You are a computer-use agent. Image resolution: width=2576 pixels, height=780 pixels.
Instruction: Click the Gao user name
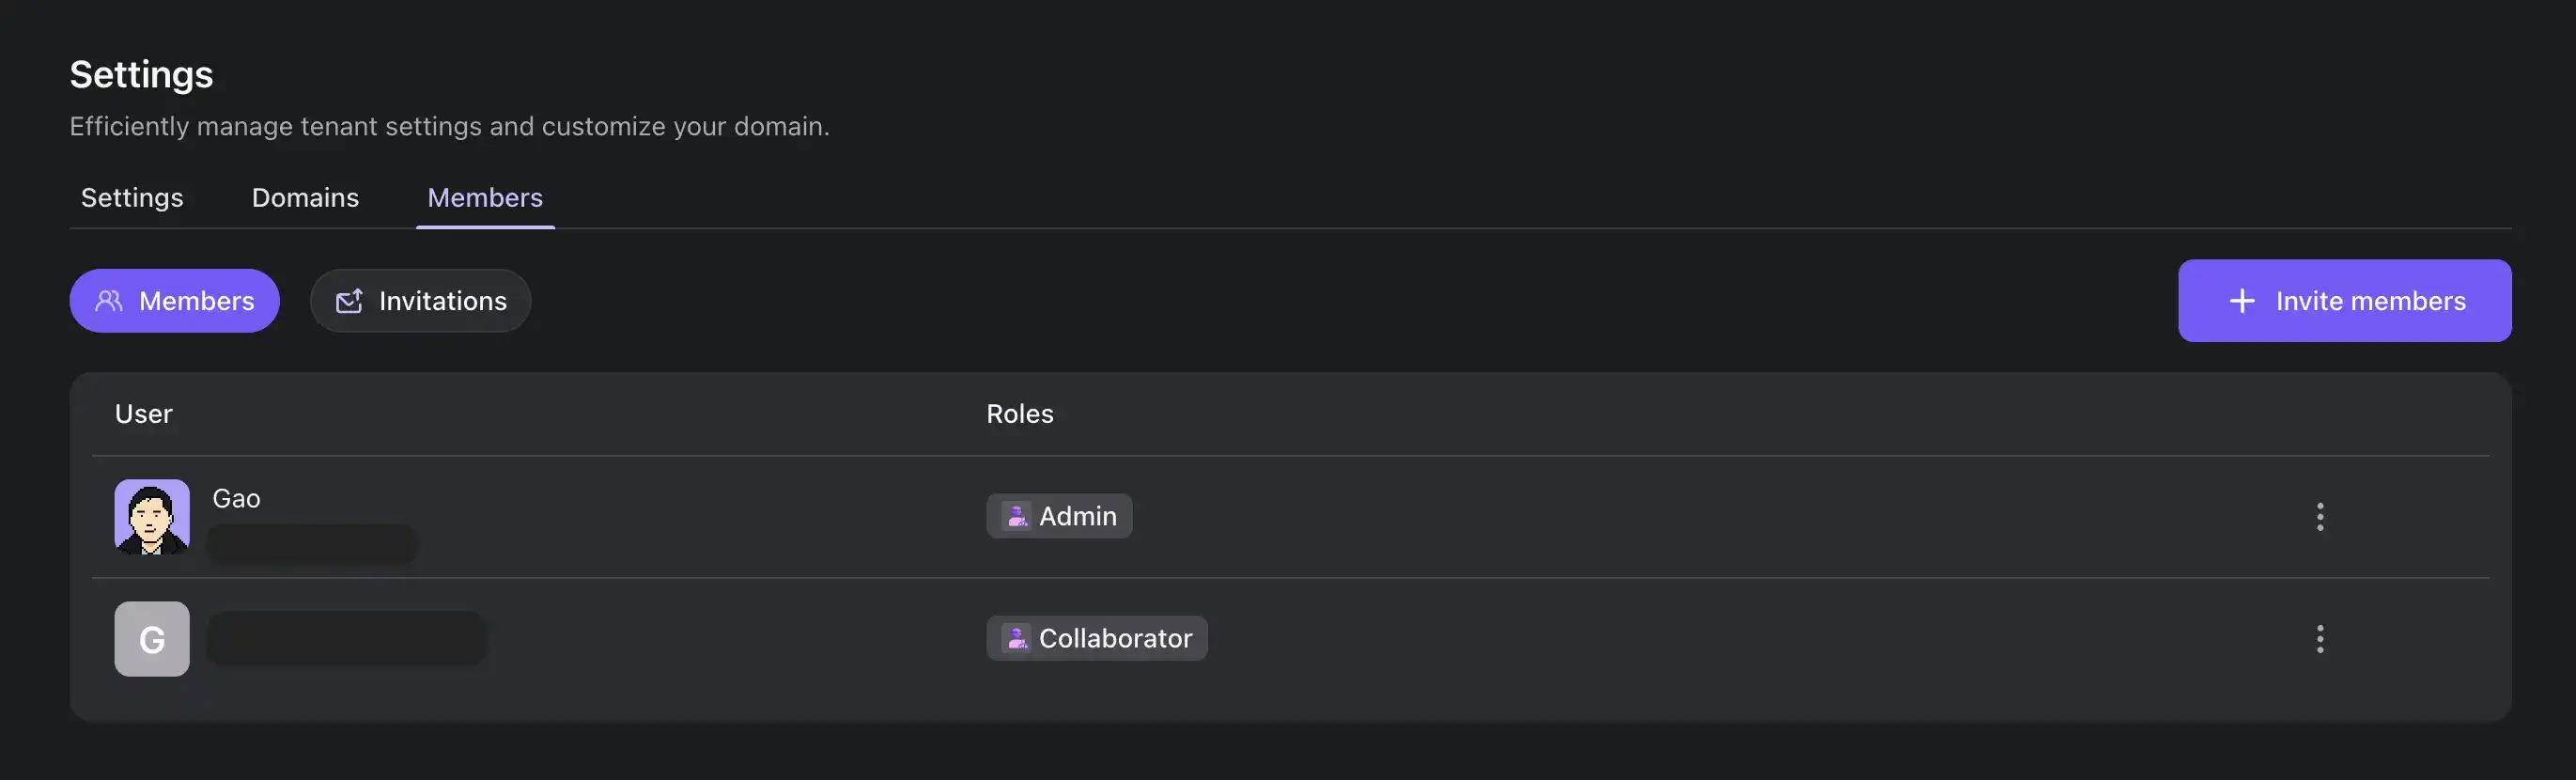coord(236,498)
